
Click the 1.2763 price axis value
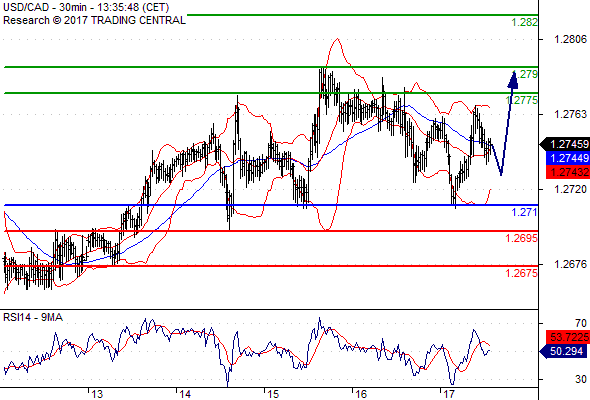pos(570,114)
